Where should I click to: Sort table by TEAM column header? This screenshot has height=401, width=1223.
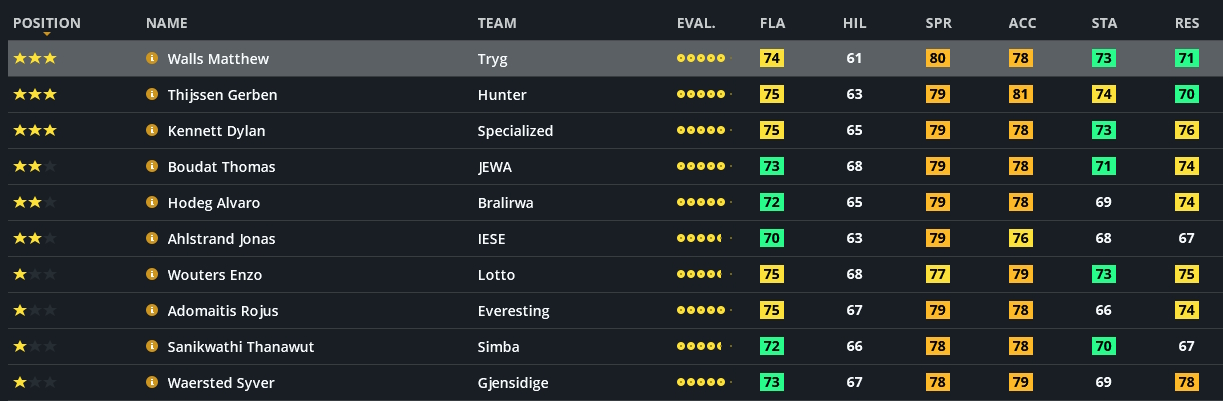[497, 23]
